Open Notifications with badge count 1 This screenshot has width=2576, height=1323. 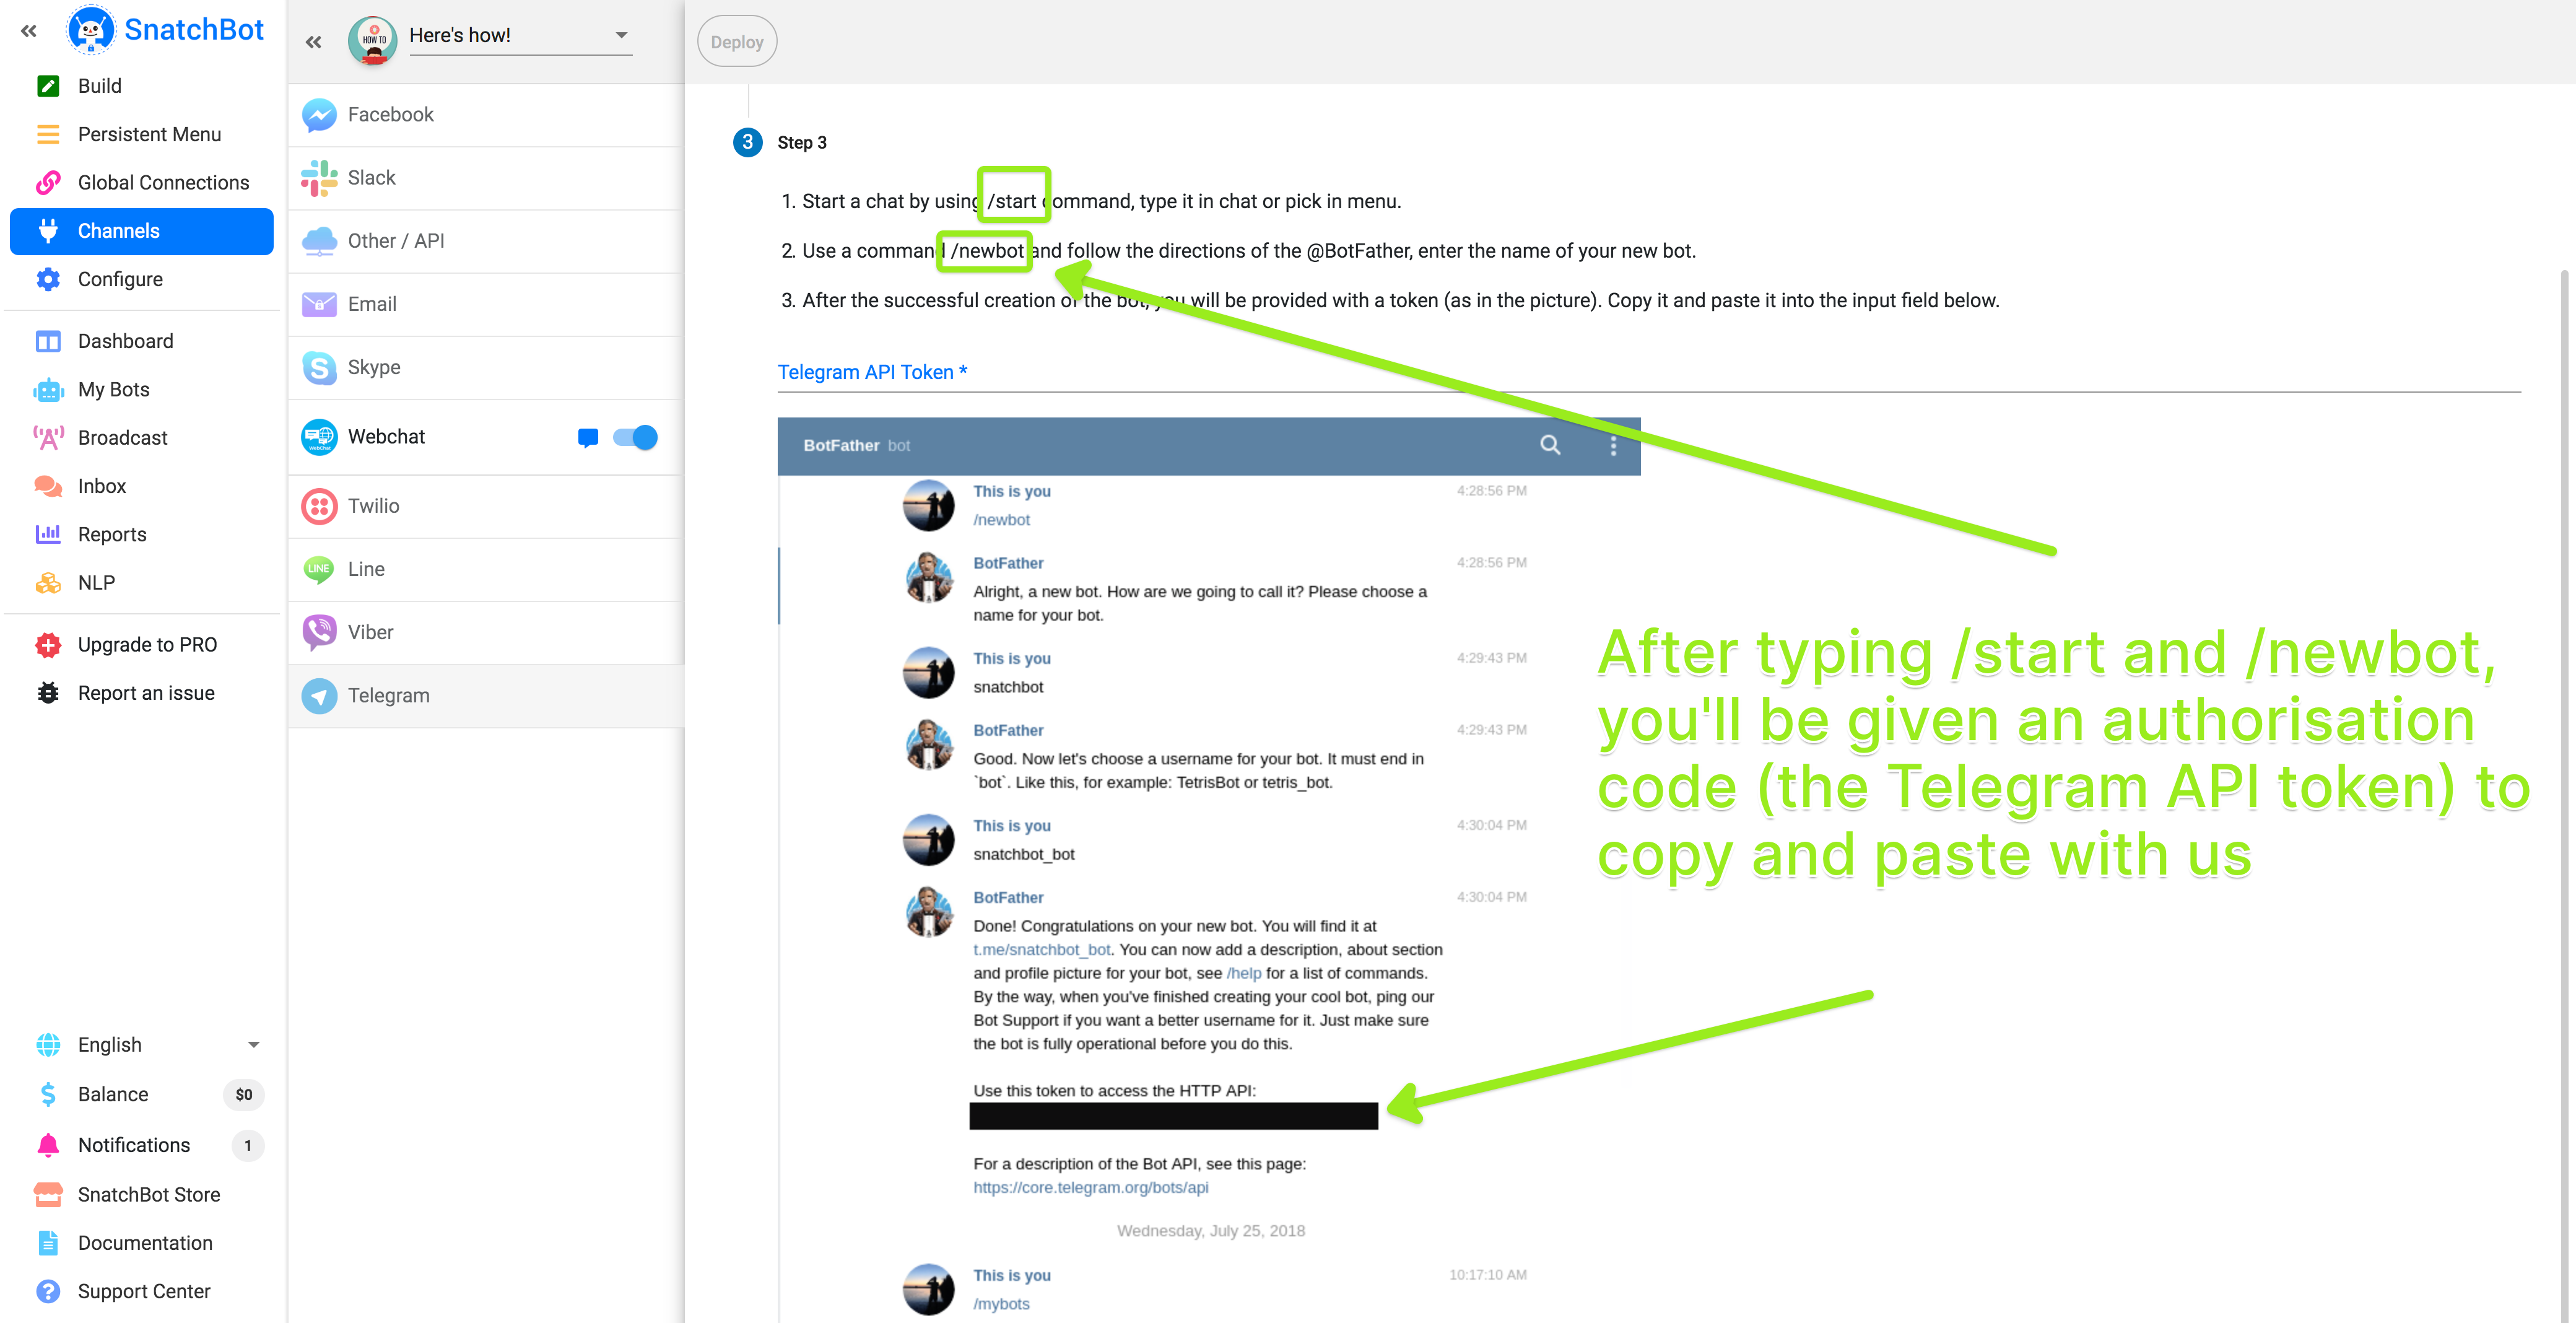click(134, 1145)
